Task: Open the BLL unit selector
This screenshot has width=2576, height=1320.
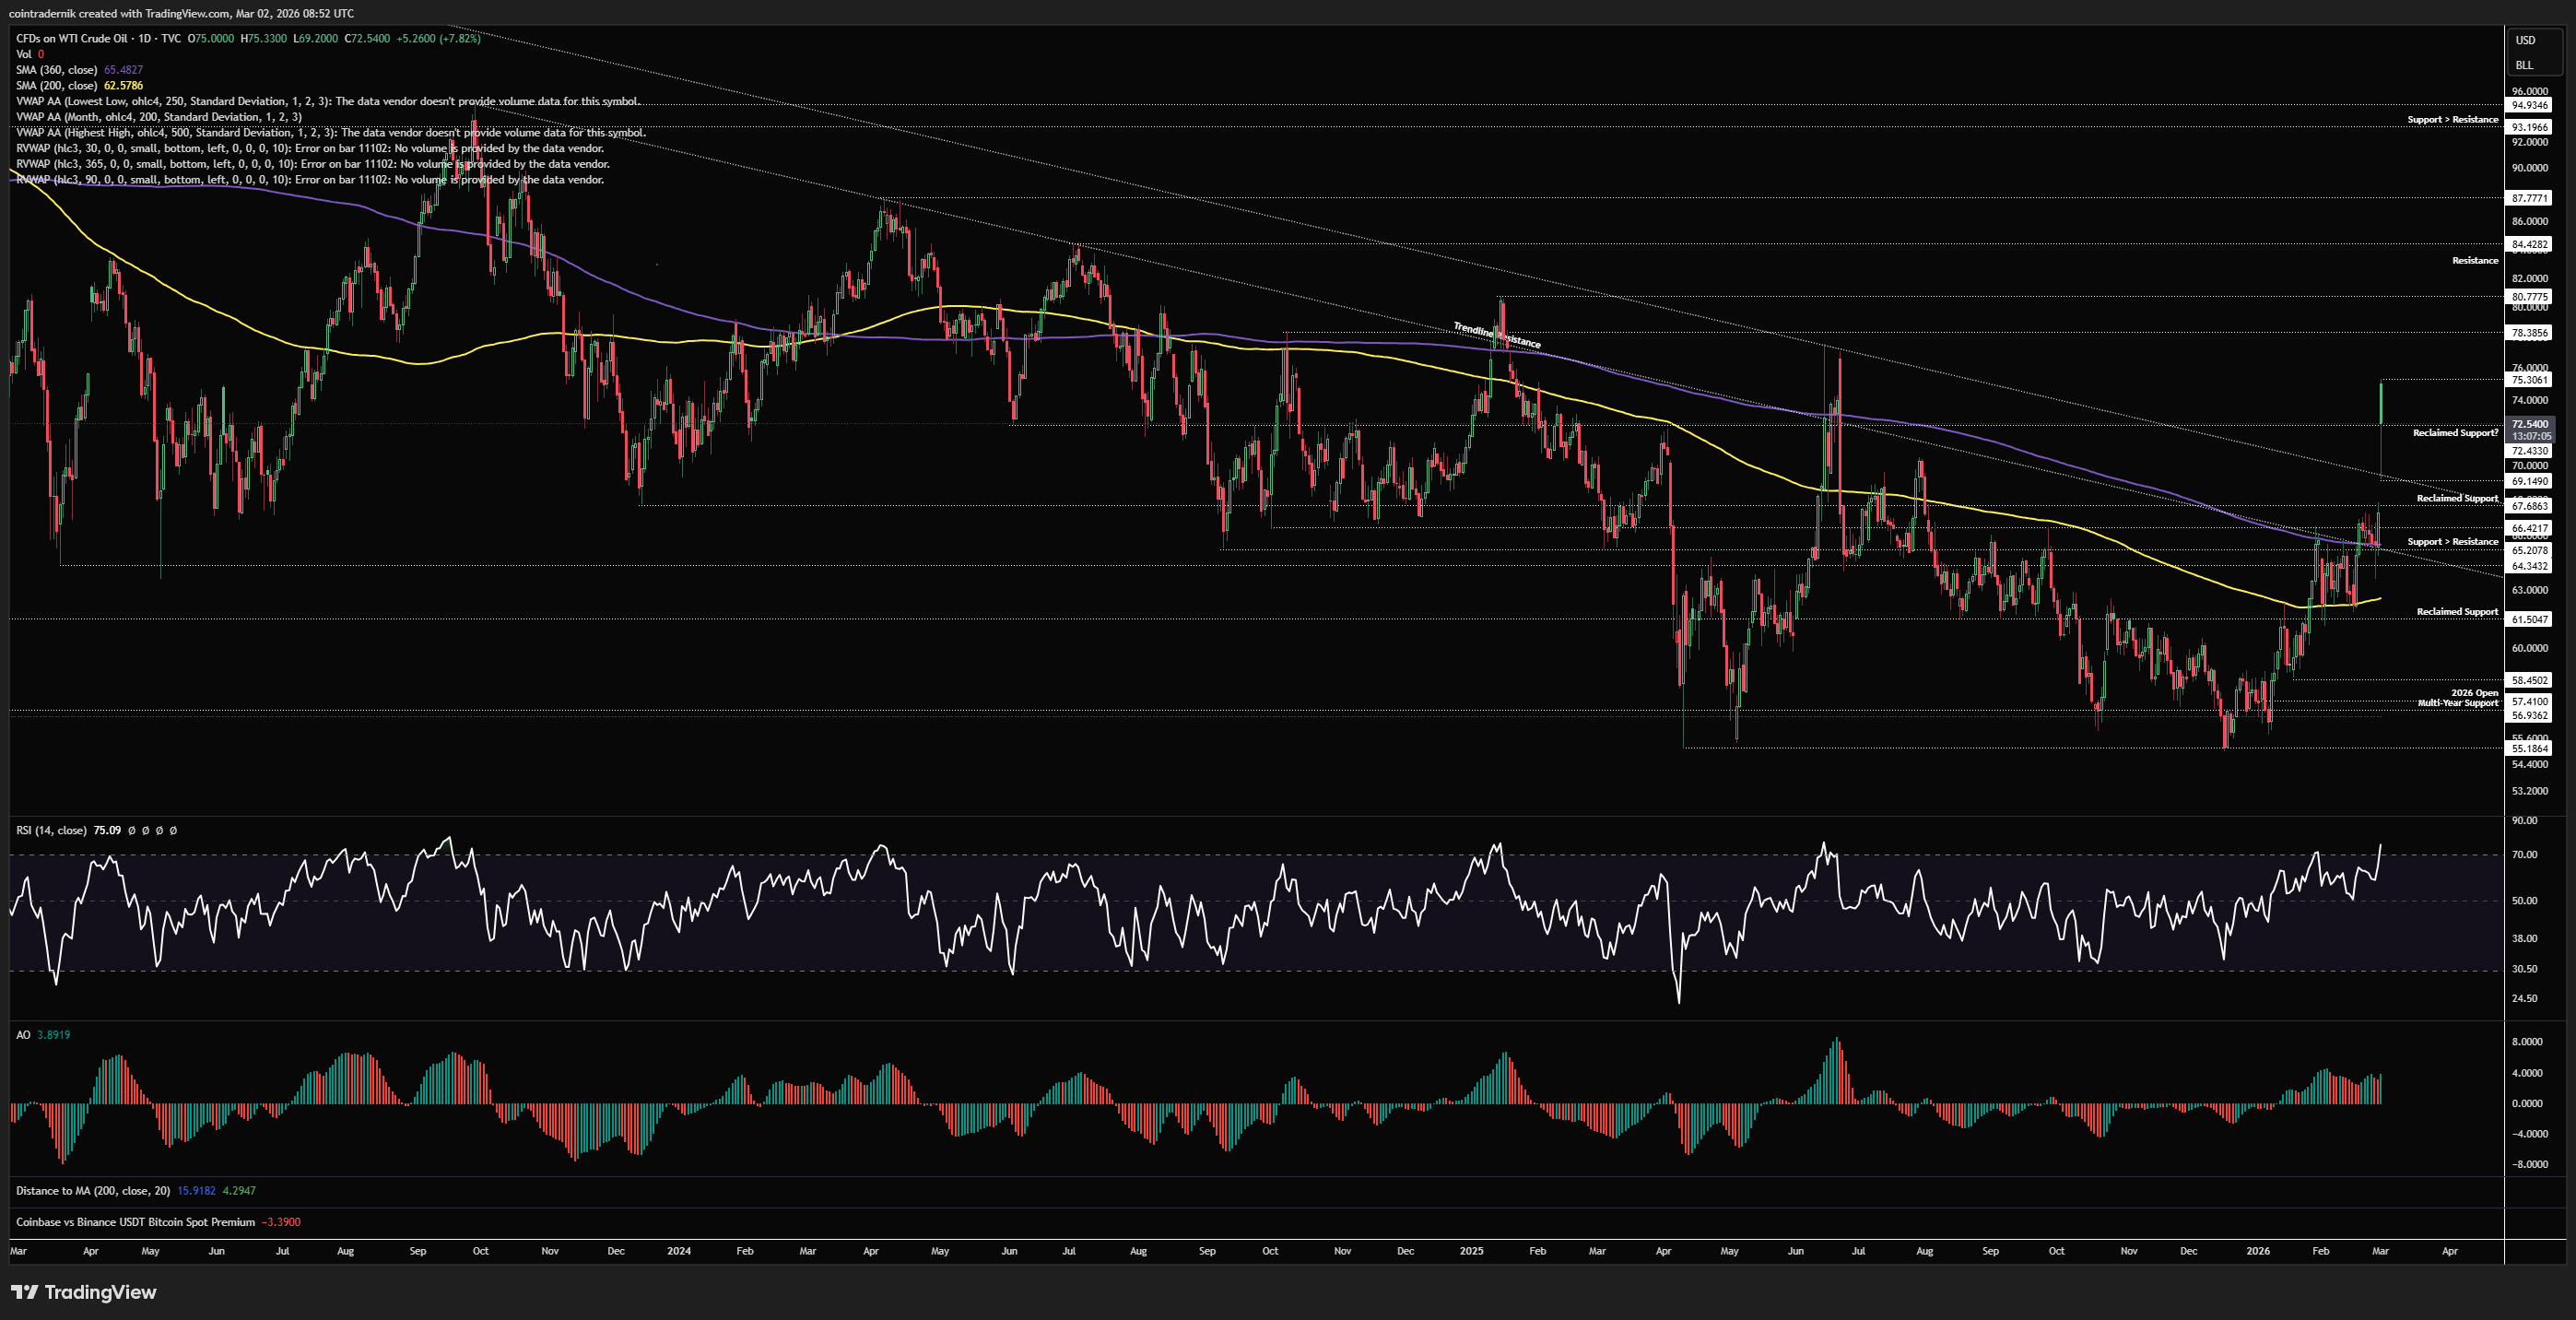Action: pyautogui.click(x=2525, y=65)
